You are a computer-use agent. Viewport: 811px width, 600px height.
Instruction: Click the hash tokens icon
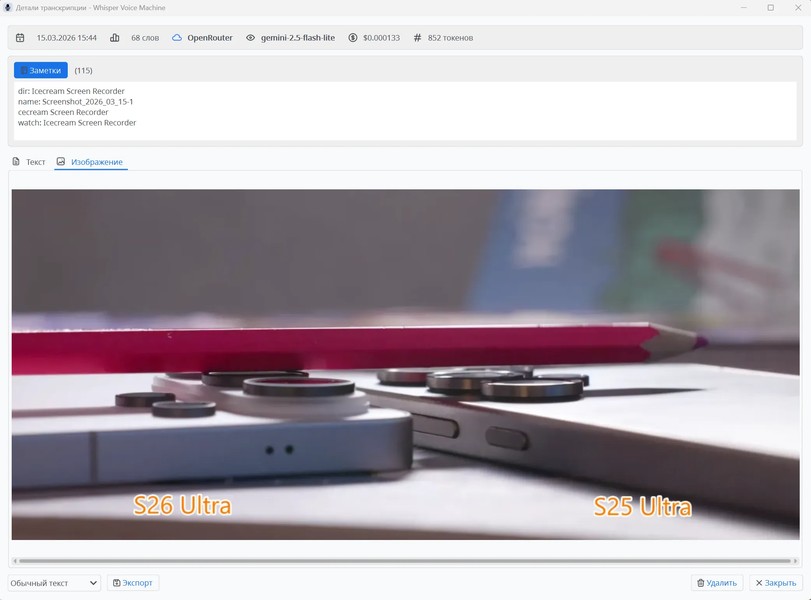pos(417,38)
